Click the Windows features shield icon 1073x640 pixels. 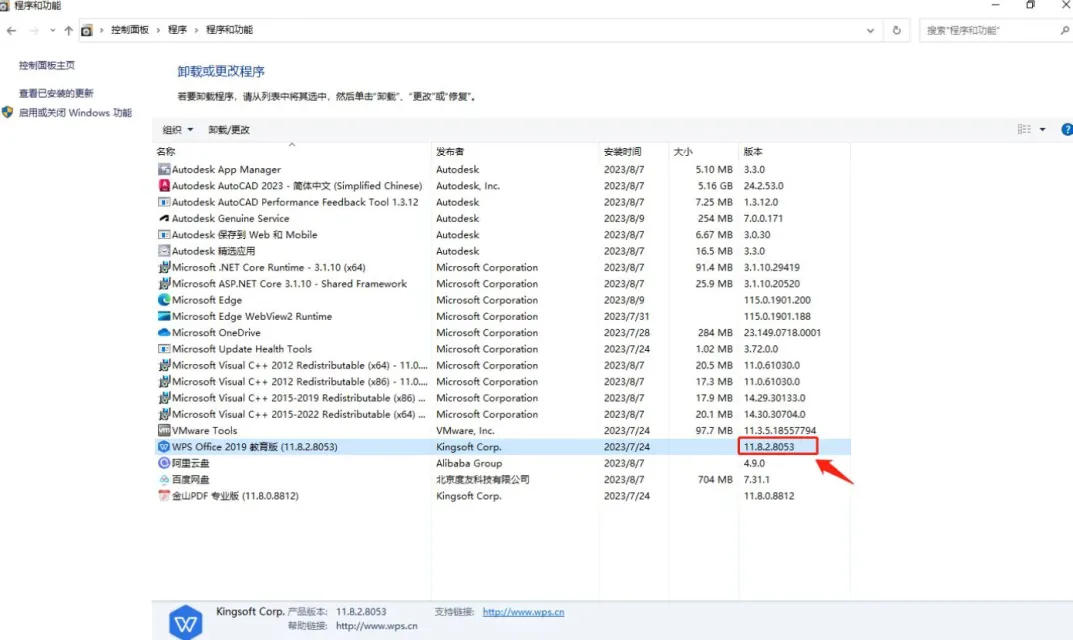(x=8, y=112)
